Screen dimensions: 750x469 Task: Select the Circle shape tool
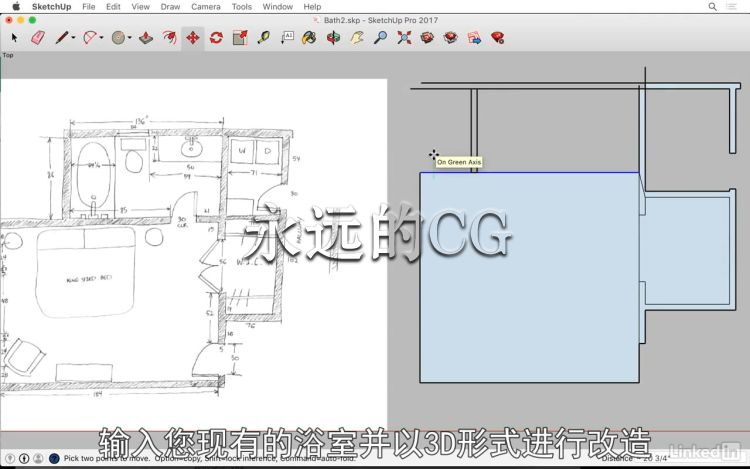point(118,37)
